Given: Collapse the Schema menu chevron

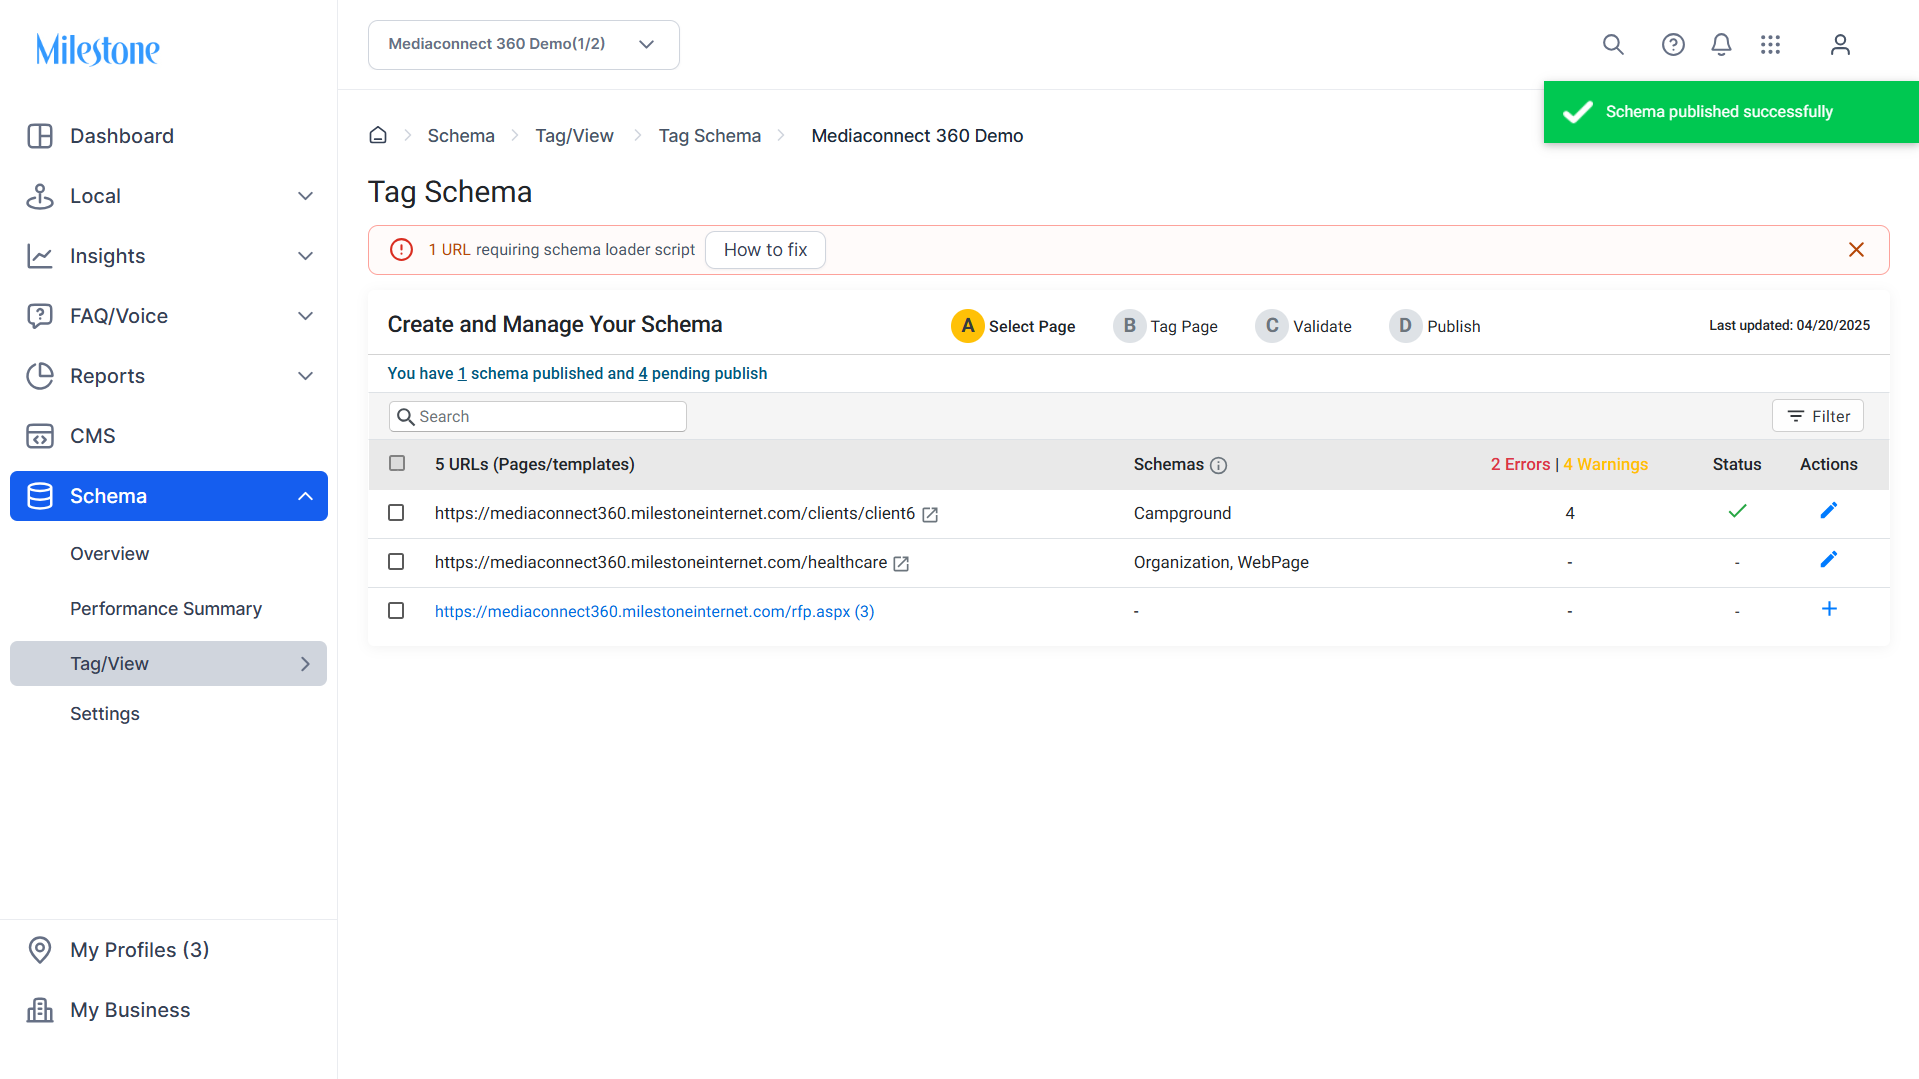Looking at the screenshot, I should (306, 496).
